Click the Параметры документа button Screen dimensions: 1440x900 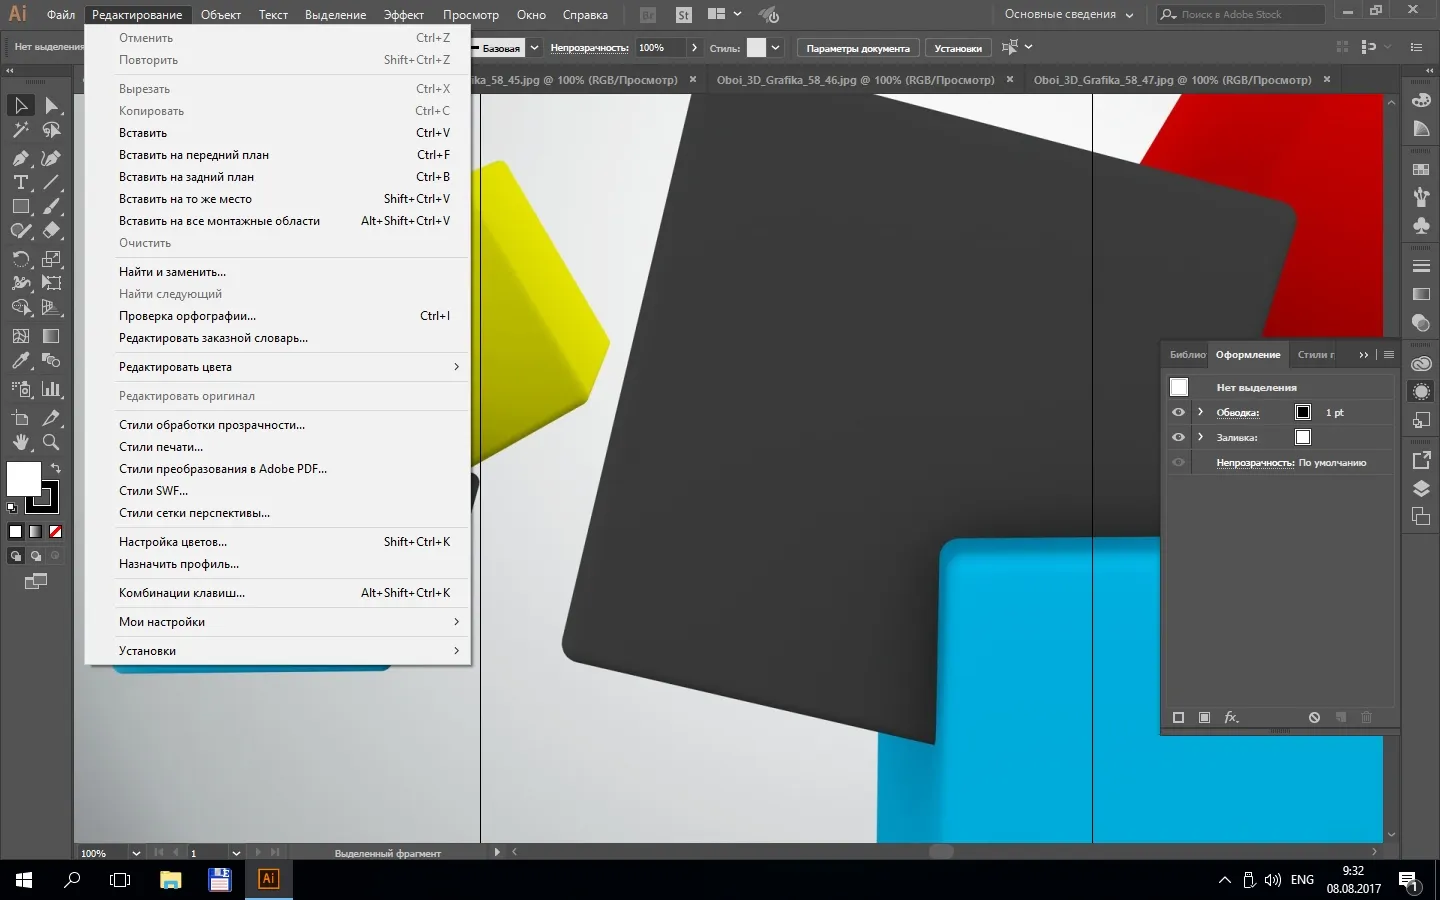[858, 48]
